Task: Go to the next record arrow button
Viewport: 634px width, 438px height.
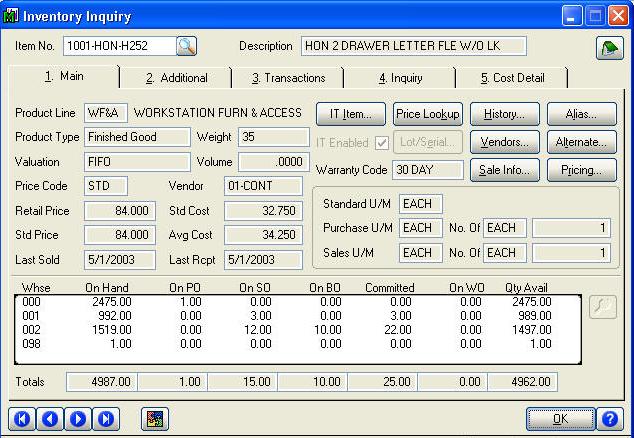Action: click(77, 418)
